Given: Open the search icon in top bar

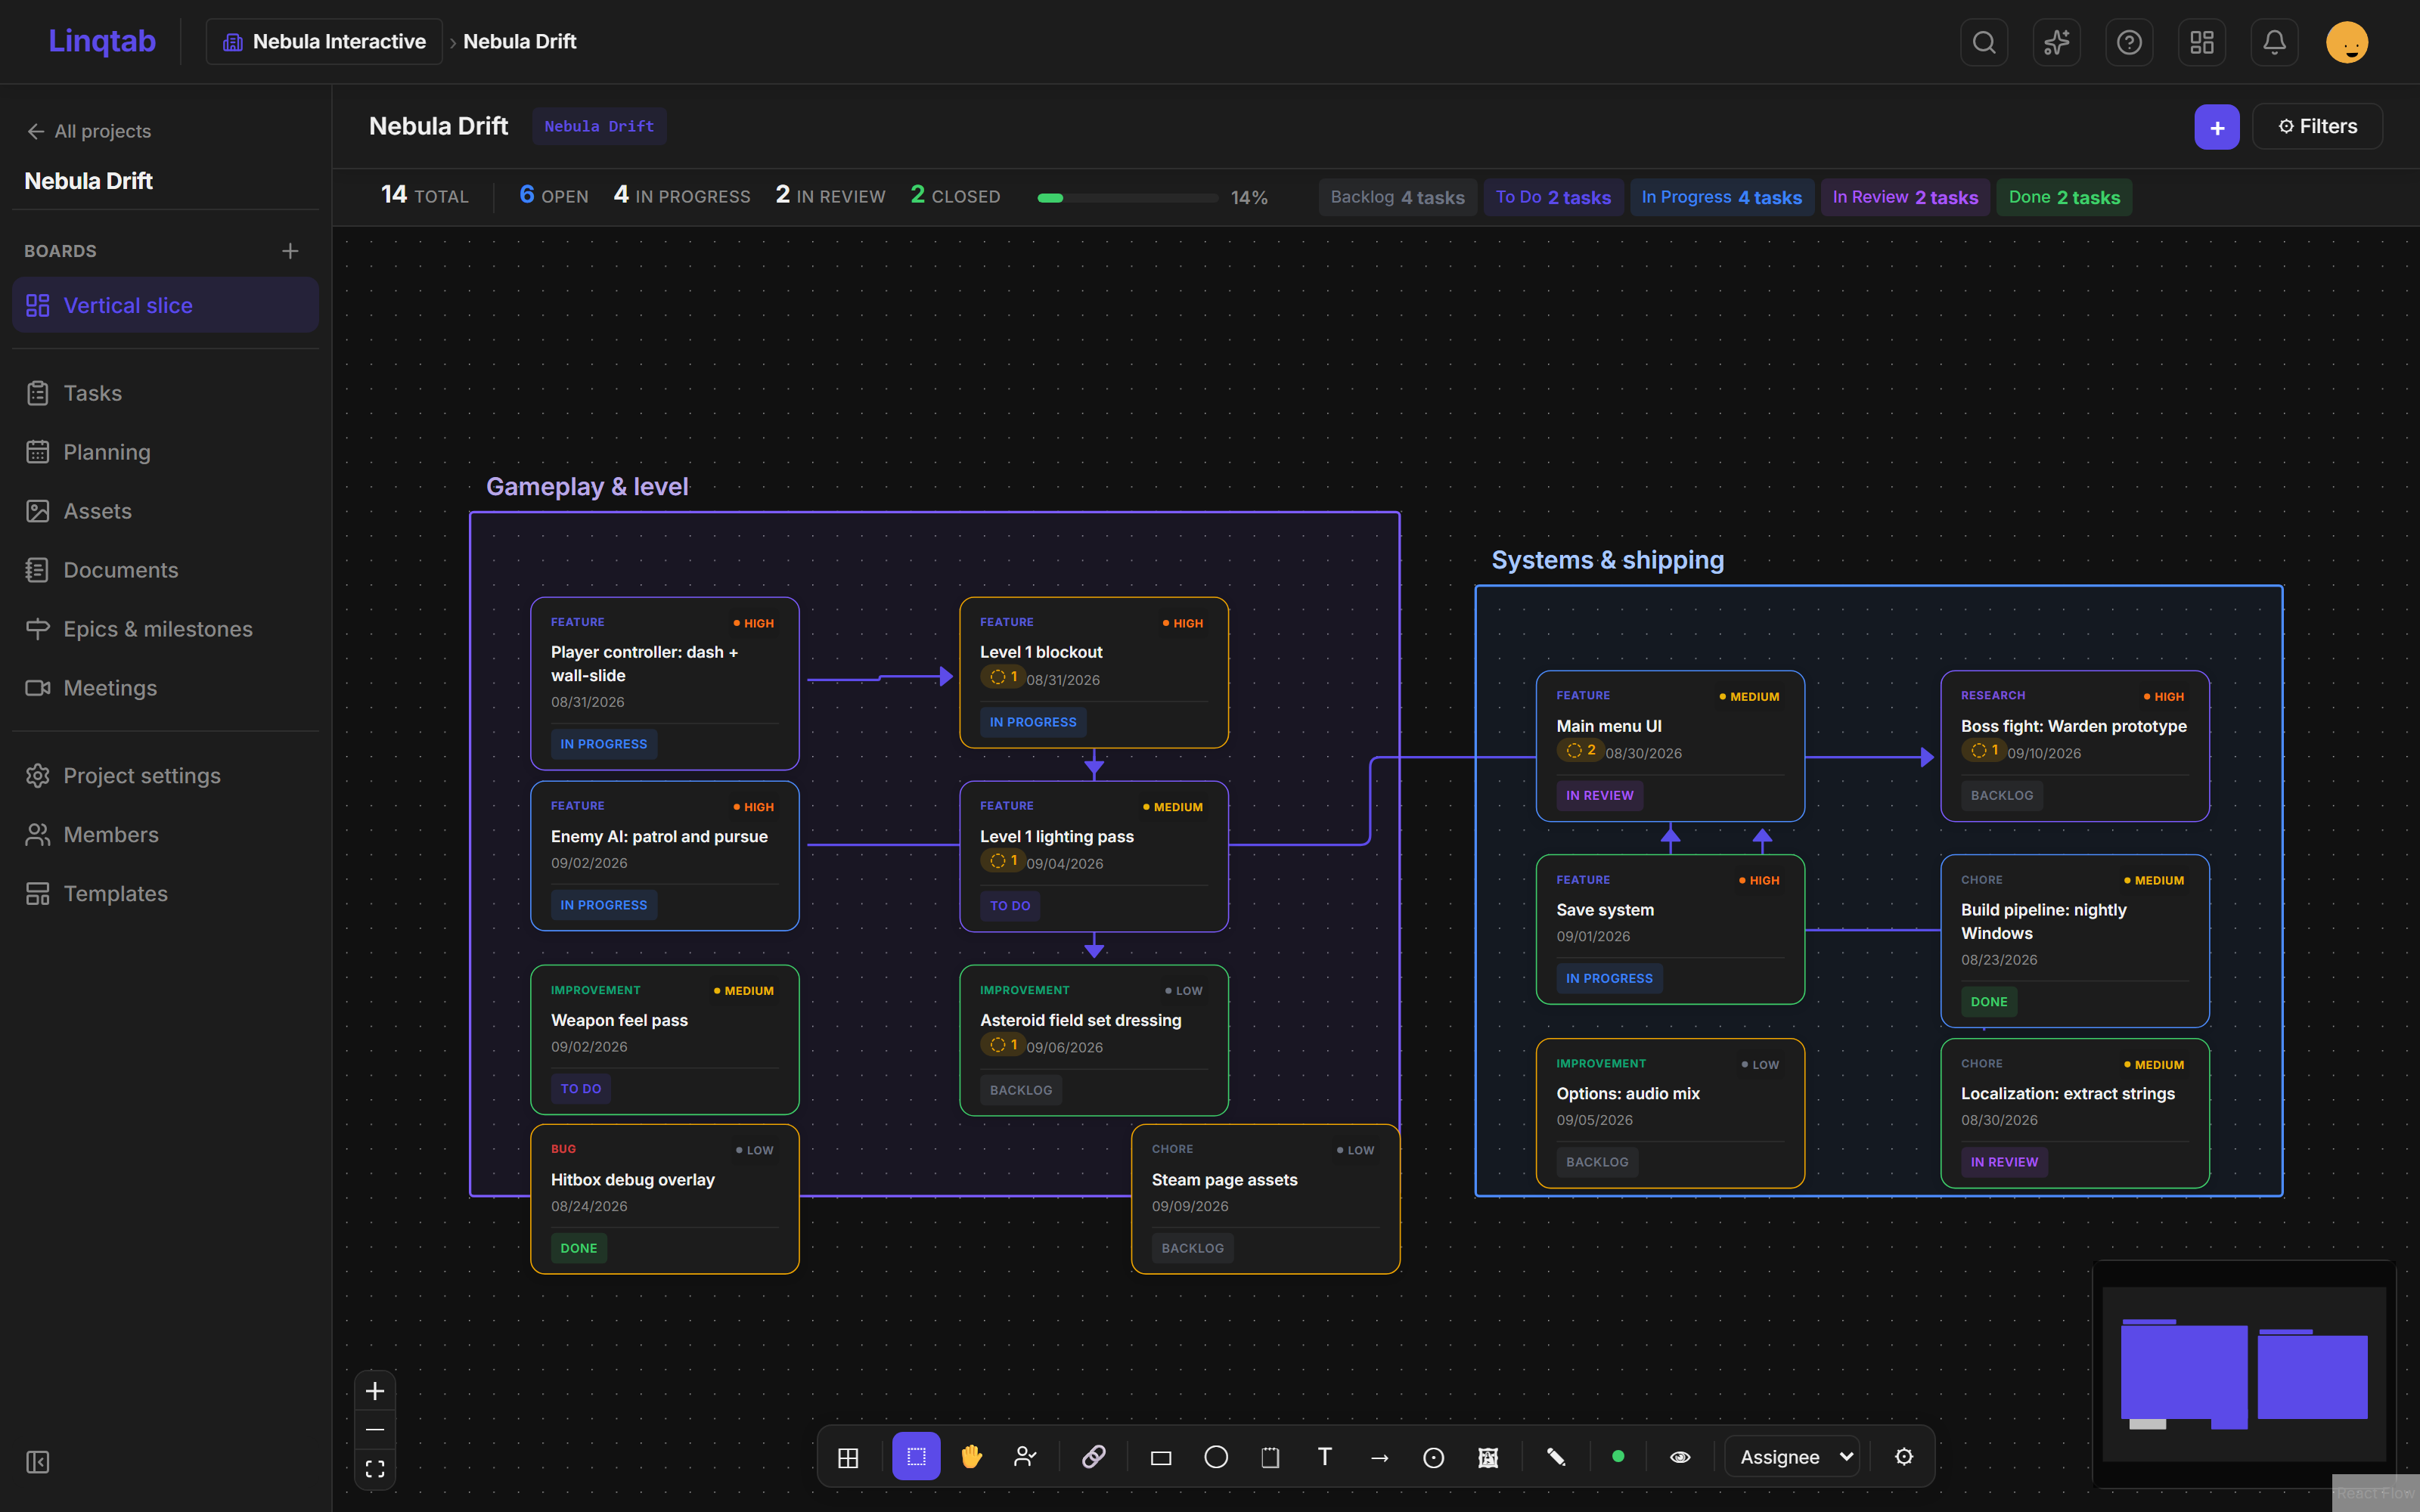Looking at the screenshot, I should [x=1984, y=42].
